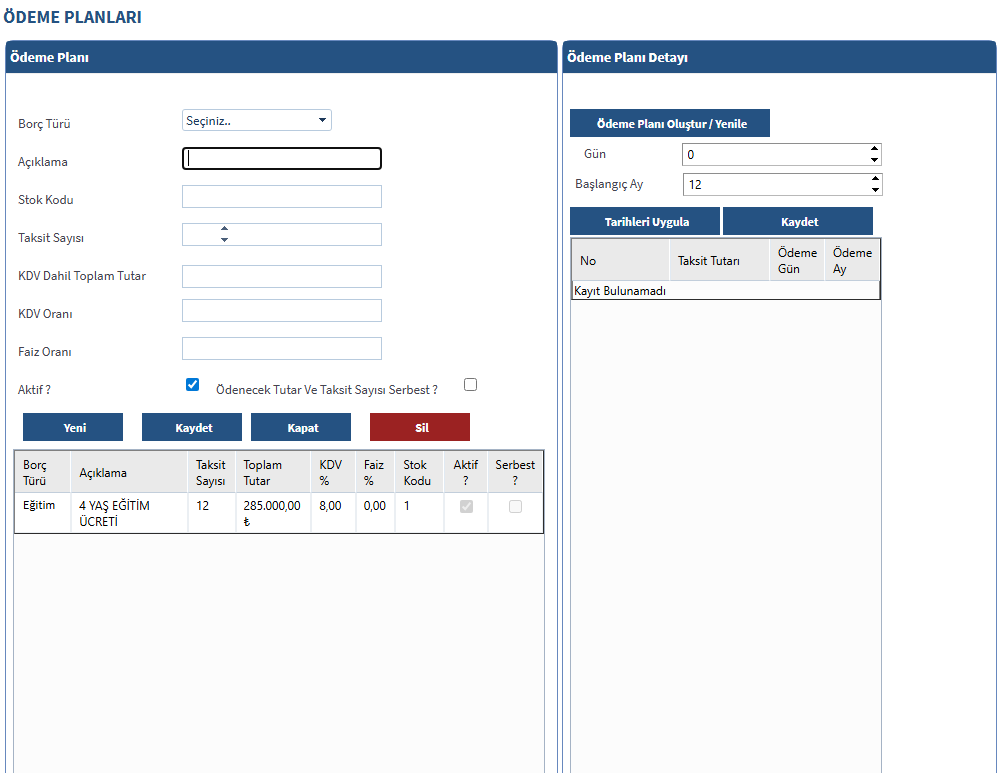This screenshot has width=1000, height=780.
Task: Increase Taksit Sayısı with up arrow
Action: [x=224, y=229]
